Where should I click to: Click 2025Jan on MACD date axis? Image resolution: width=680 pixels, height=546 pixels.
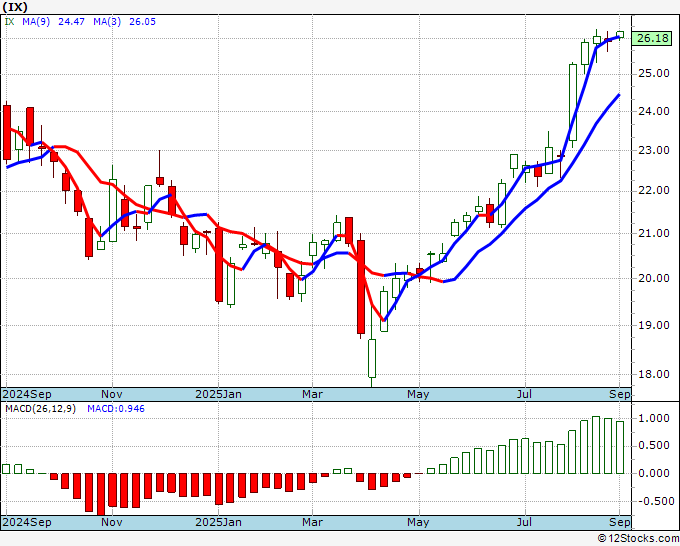pos(218,522)
